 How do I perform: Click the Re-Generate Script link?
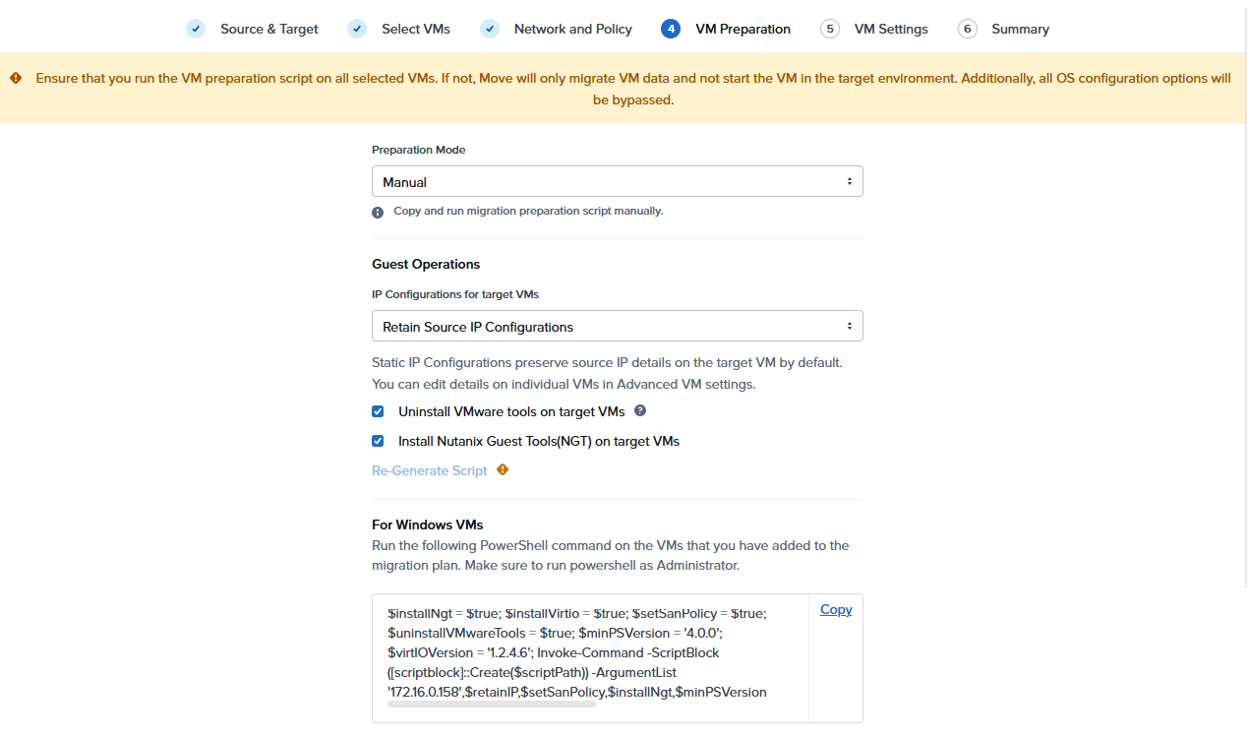[x=429, y=471]
